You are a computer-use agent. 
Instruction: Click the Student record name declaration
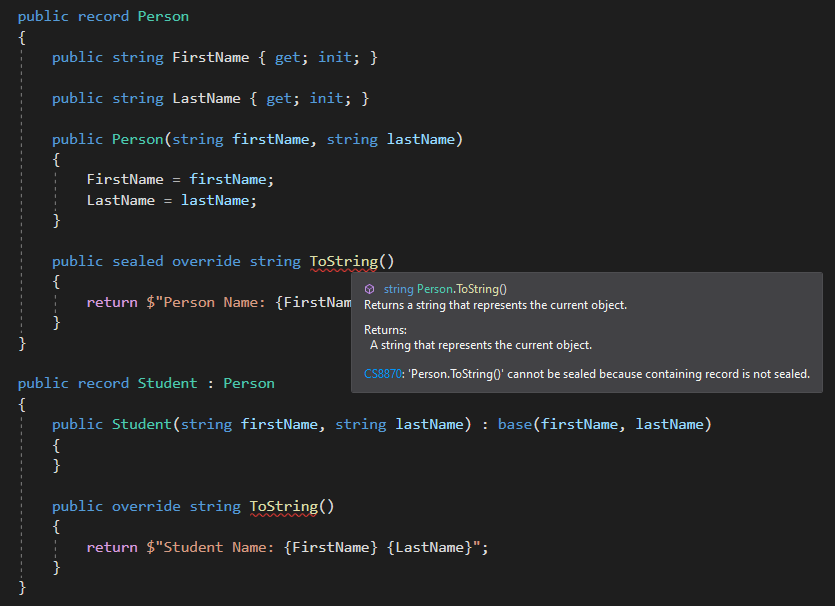(167, 383)
